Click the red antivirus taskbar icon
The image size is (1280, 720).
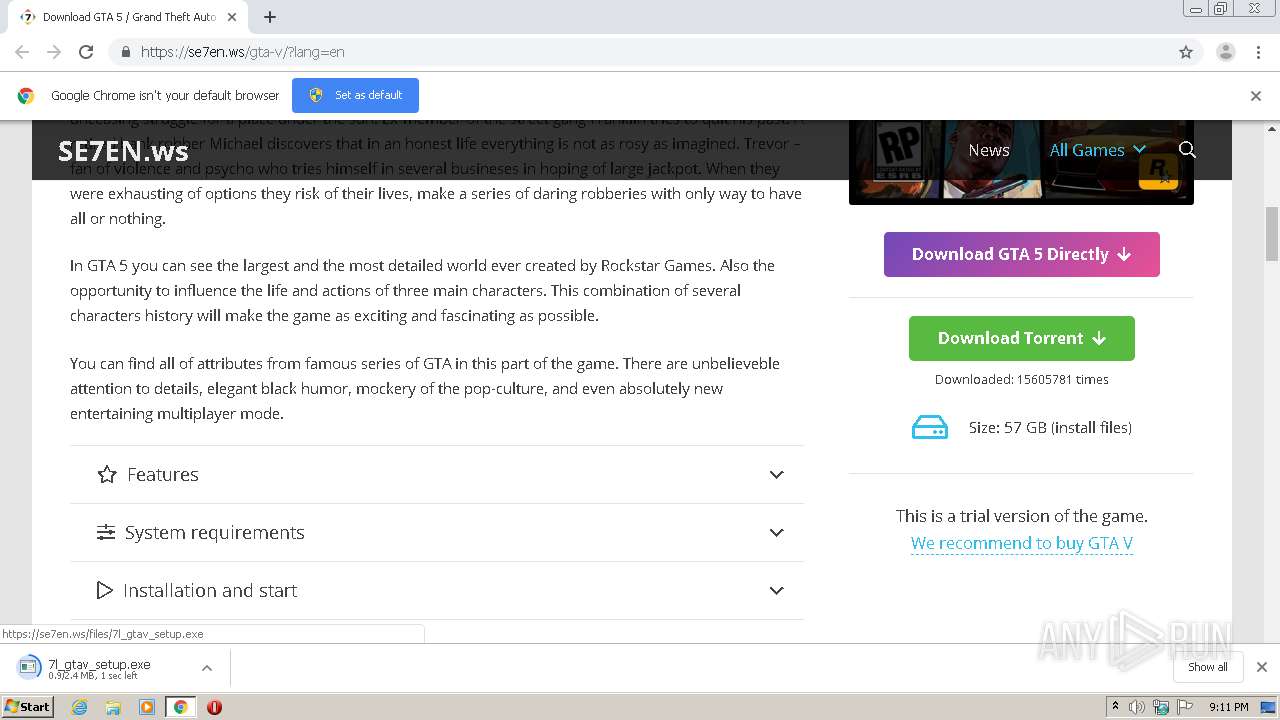(214, 707)
